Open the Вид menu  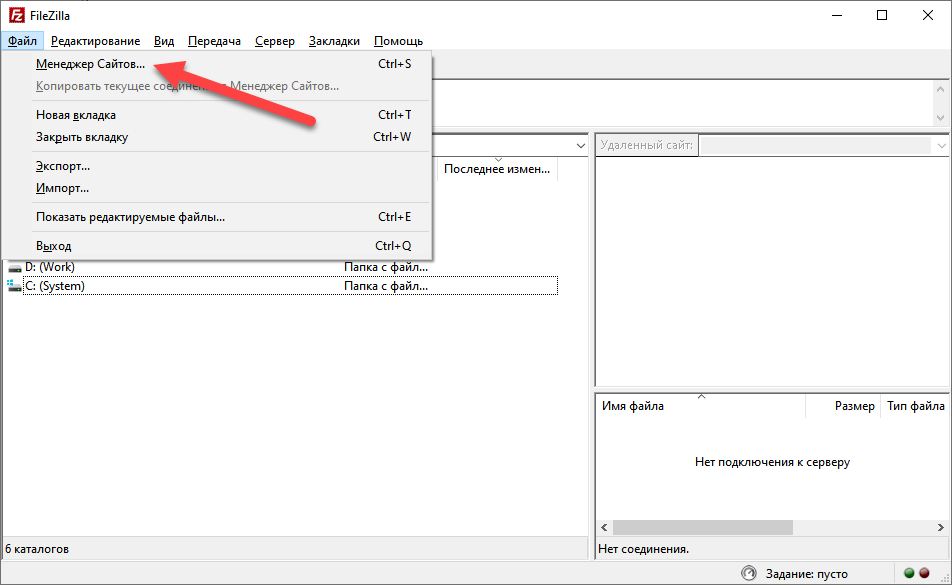tap(164, 41)
